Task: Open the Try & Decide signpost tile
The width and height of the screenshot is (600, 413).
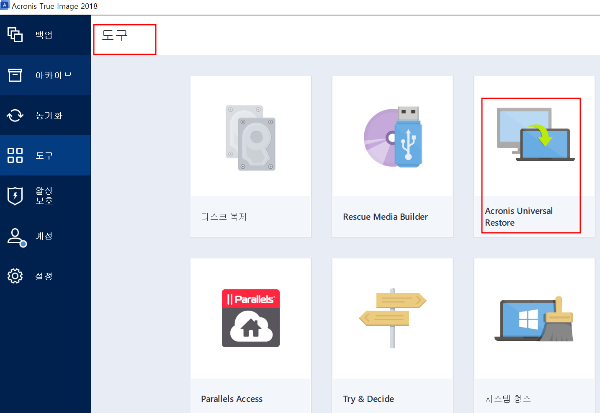Action: tap(392, 335)
